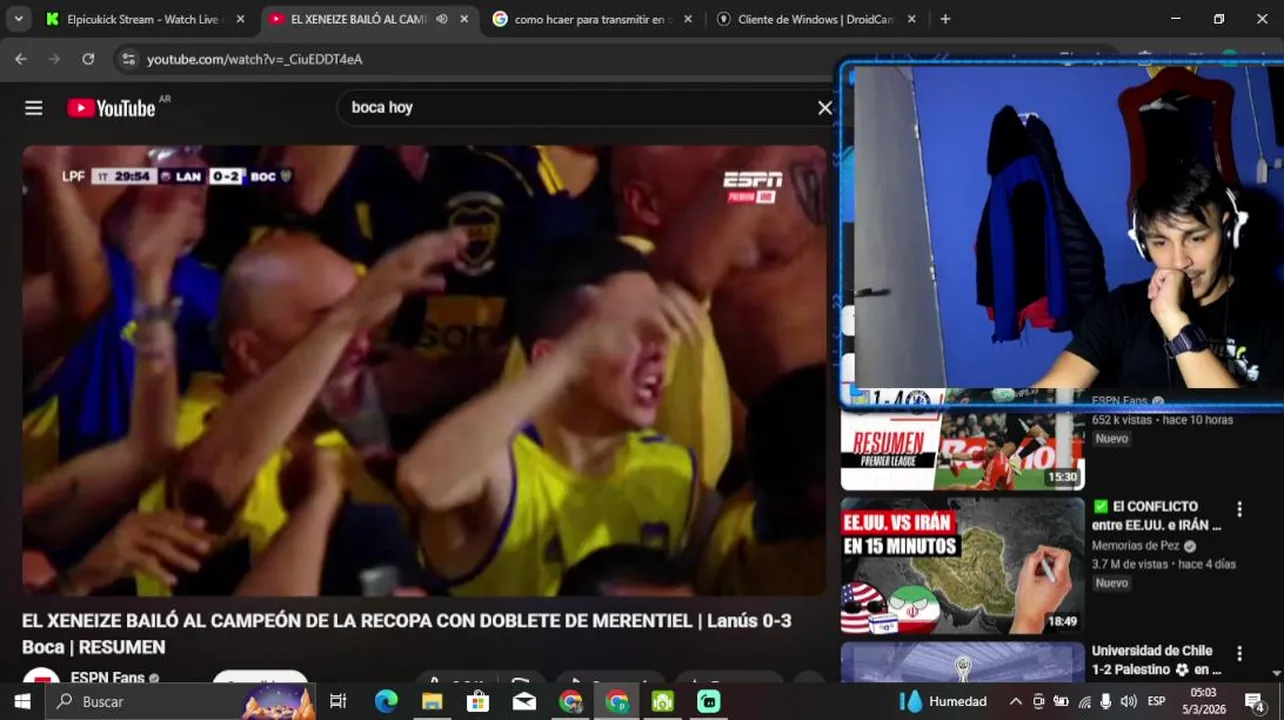Open Microsoft Store from the taskbar
The width and height of the screenshot is (1284, 720).
(478, 702)
